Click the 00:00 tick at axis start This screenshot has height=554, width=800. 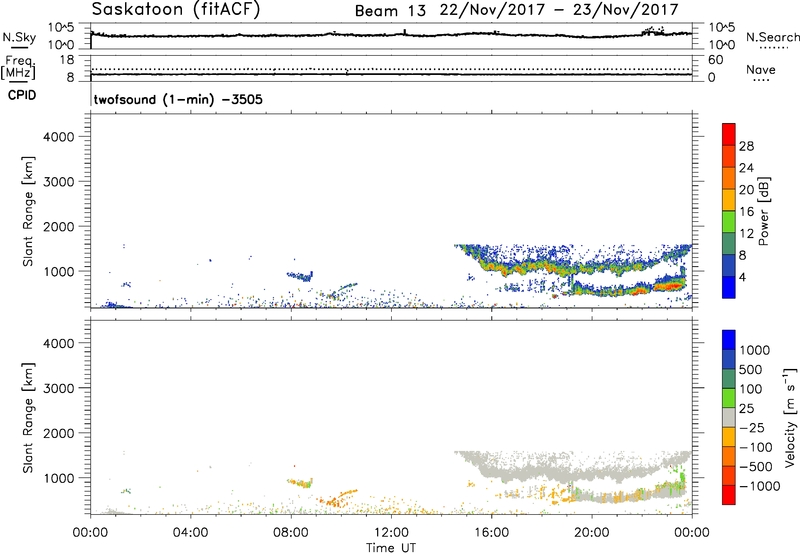click(90, 533)
